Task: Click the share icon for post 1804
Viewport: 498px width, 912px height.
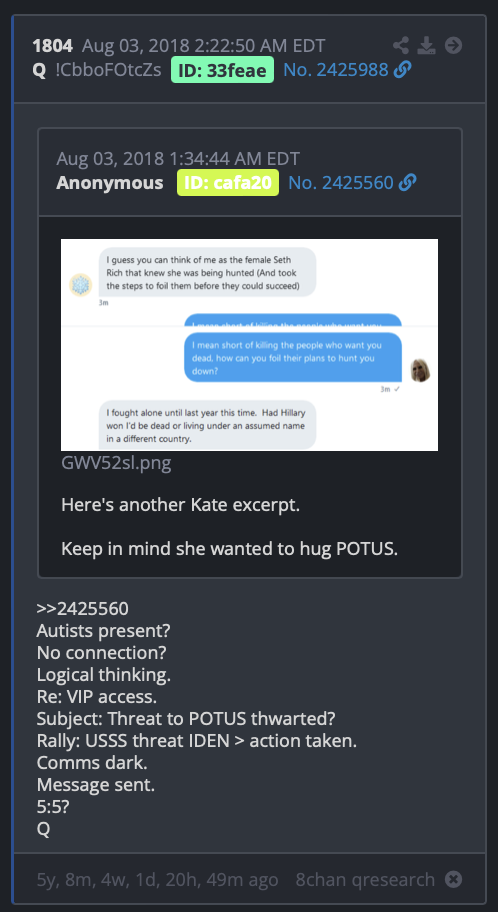Action: [400, 45]
